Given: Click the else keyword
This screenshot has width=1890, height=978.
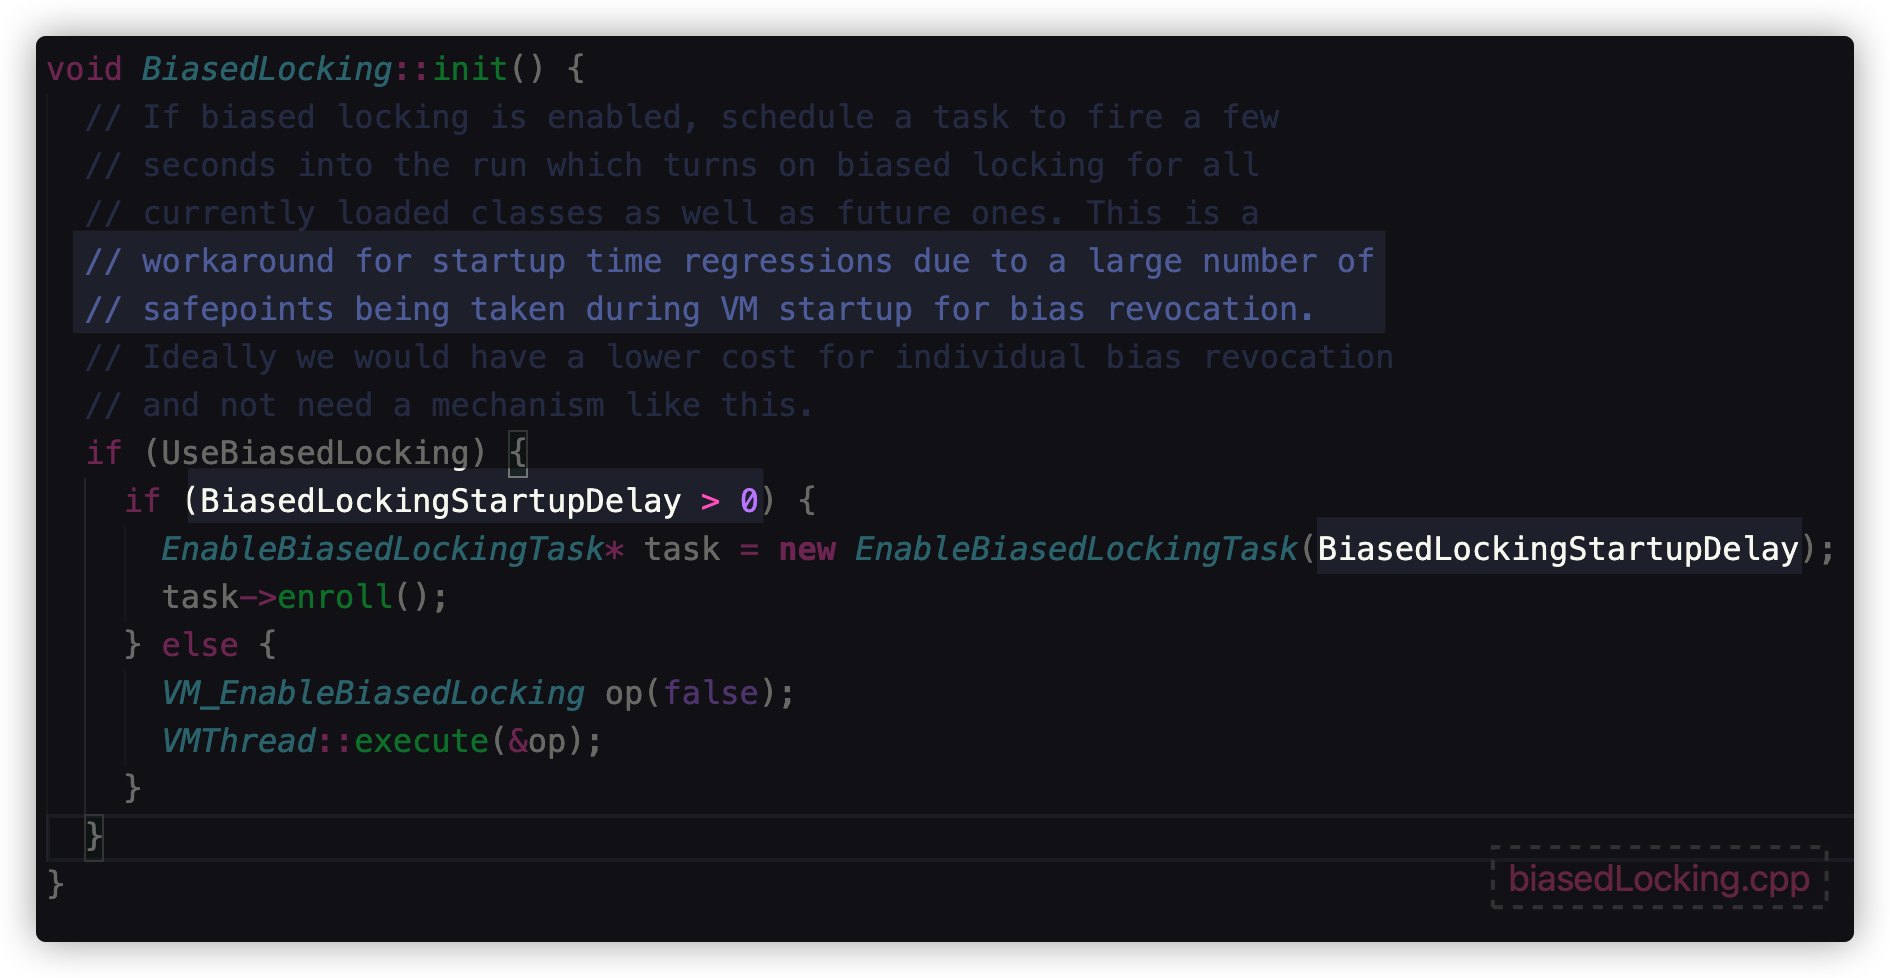Looking at the screenshot, I should pyautogui.click(x=200, y=645).
